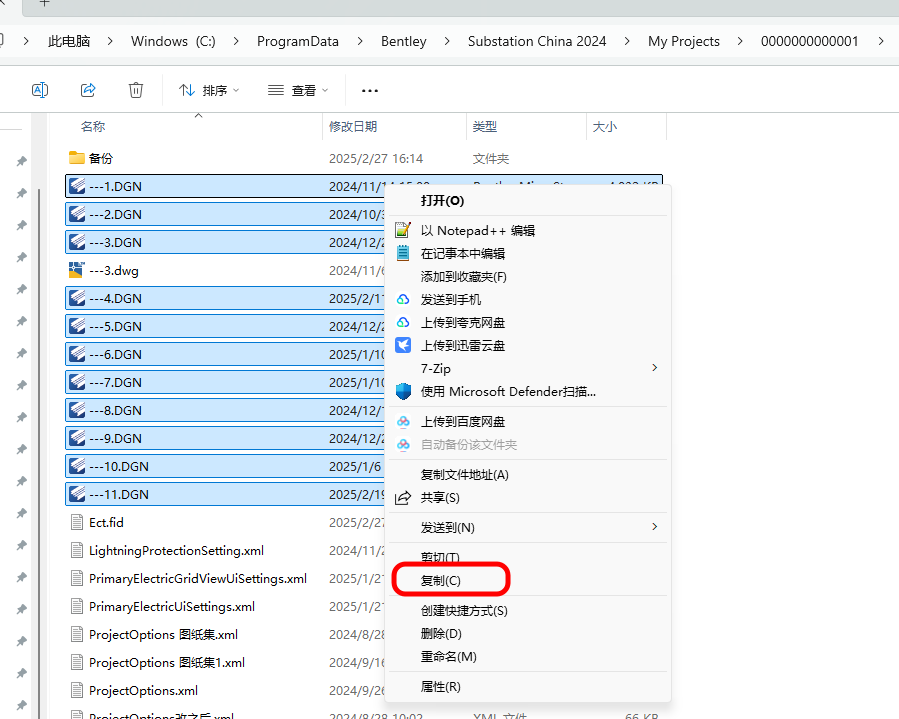Select PrimaryElectricUiSettings.xml file

(172, 607)
